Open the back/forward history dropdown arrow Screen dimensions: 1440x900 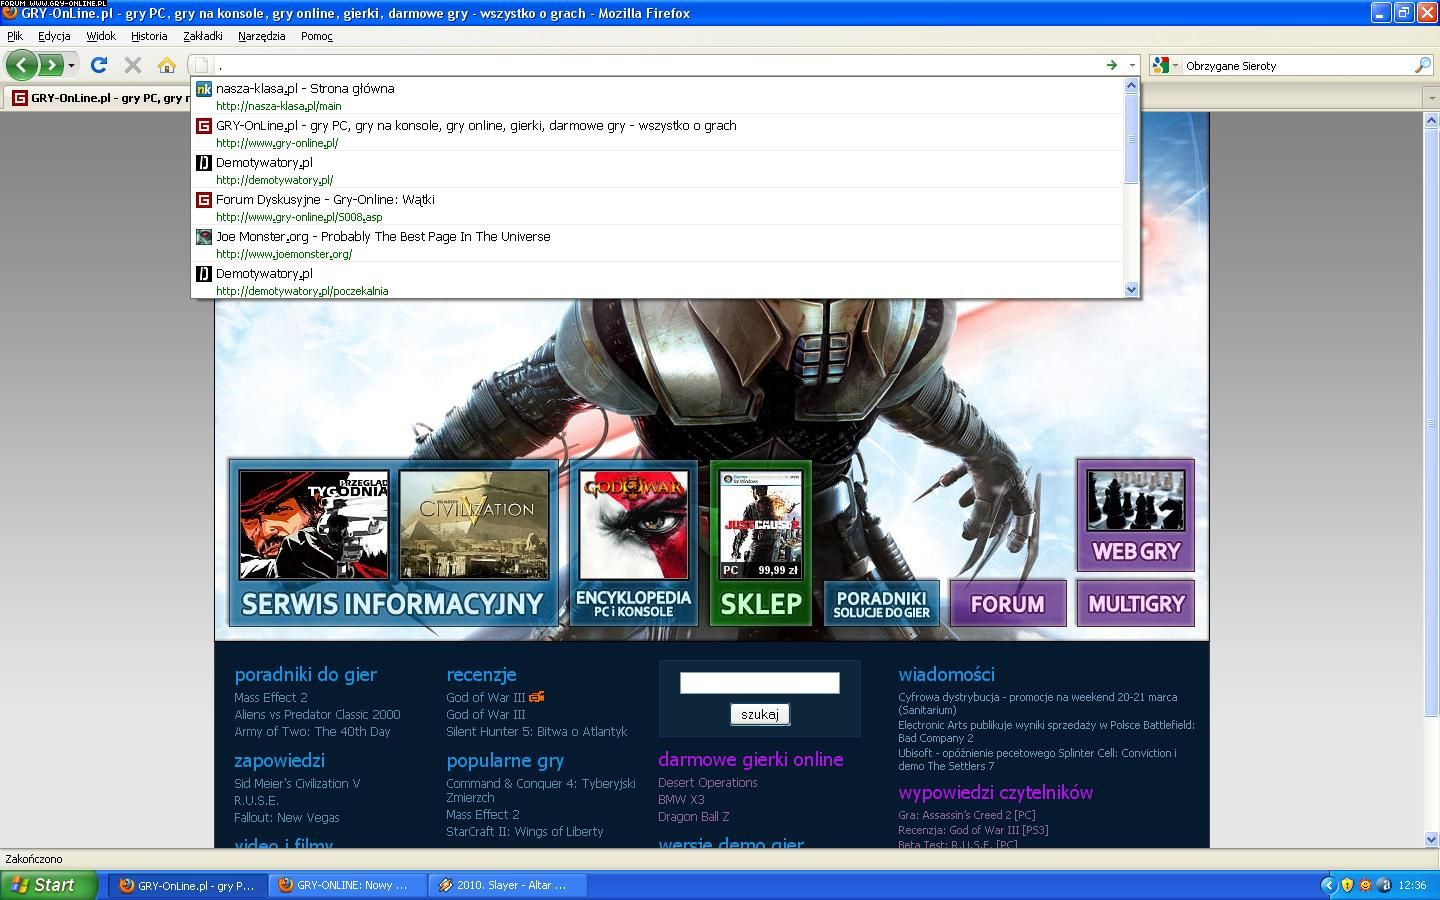(71, 66)
